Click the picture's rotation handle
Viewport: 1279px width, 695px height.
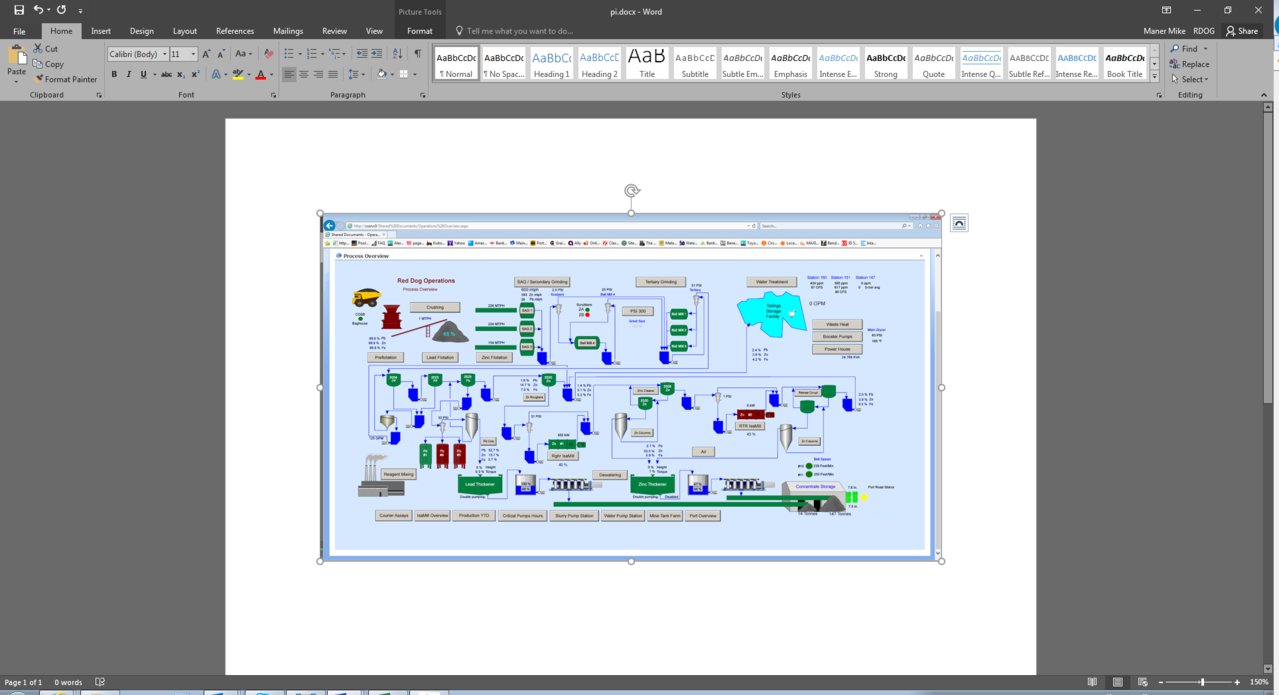click(x=631, y=190)
